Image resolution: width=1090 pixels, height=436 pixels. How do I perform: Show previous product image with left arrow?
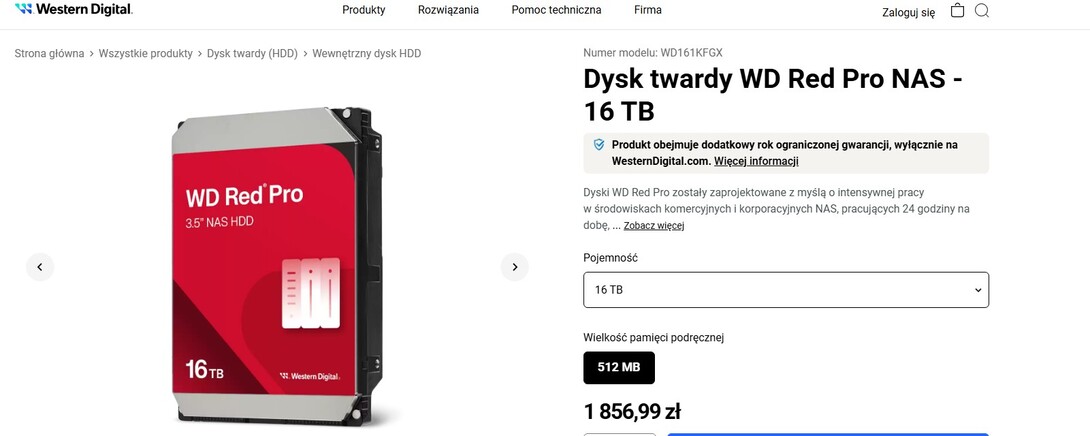(40, 267)
